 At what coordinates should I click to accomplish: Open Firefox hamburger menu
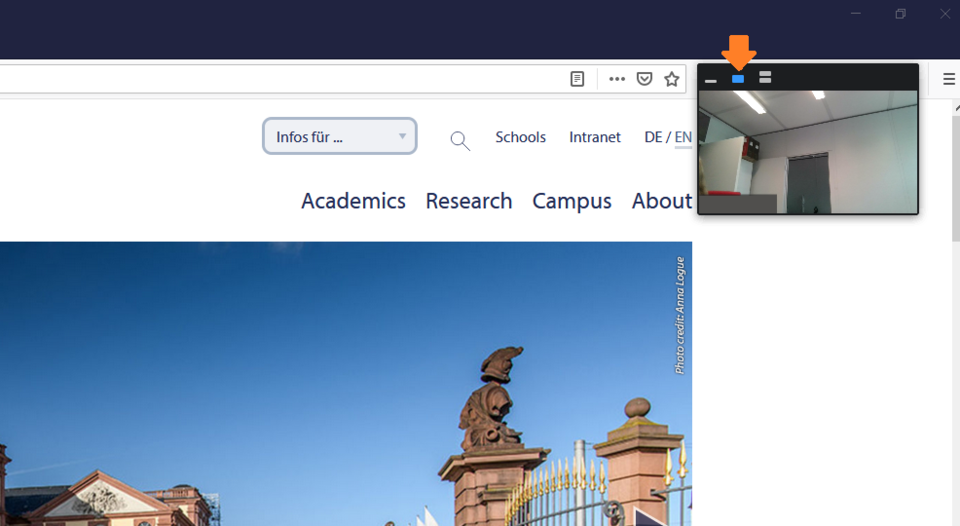949,79
